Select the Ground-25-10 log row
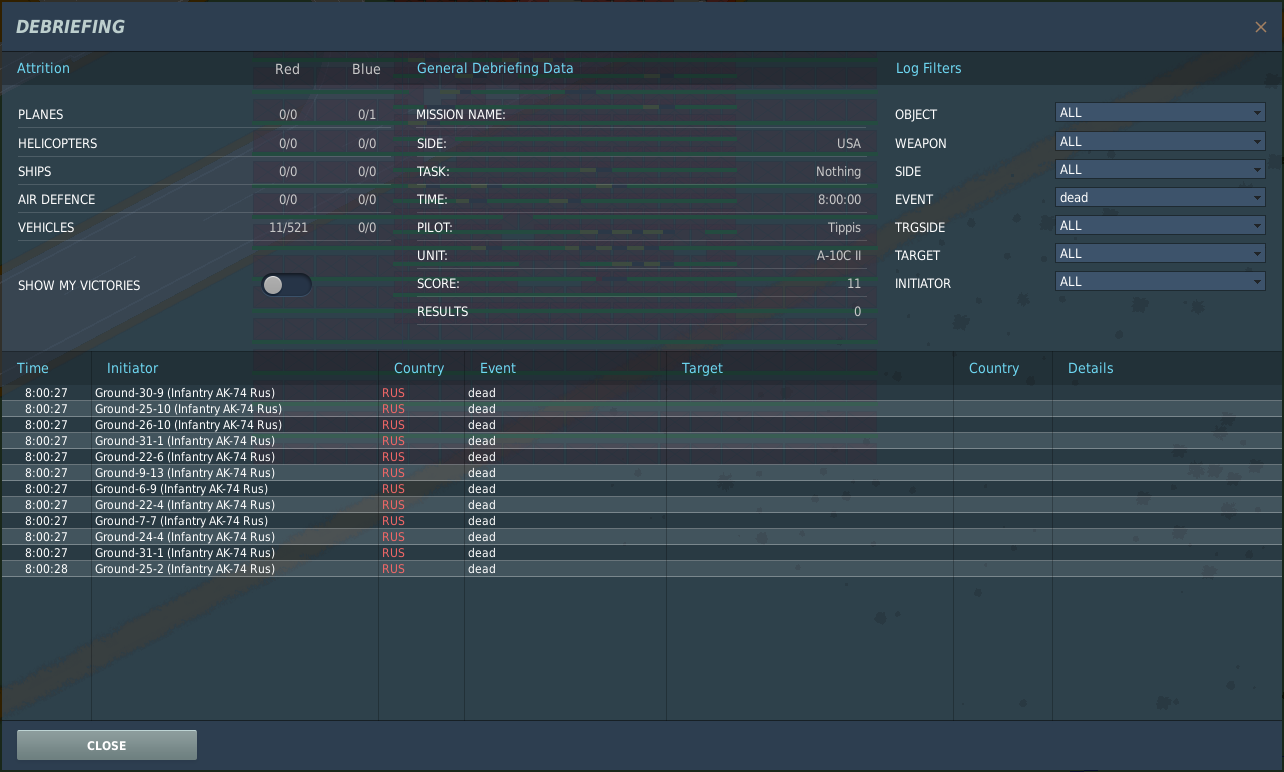Image resolution: width=1284 pixels, height=772 pixels. tap(642, 409)
